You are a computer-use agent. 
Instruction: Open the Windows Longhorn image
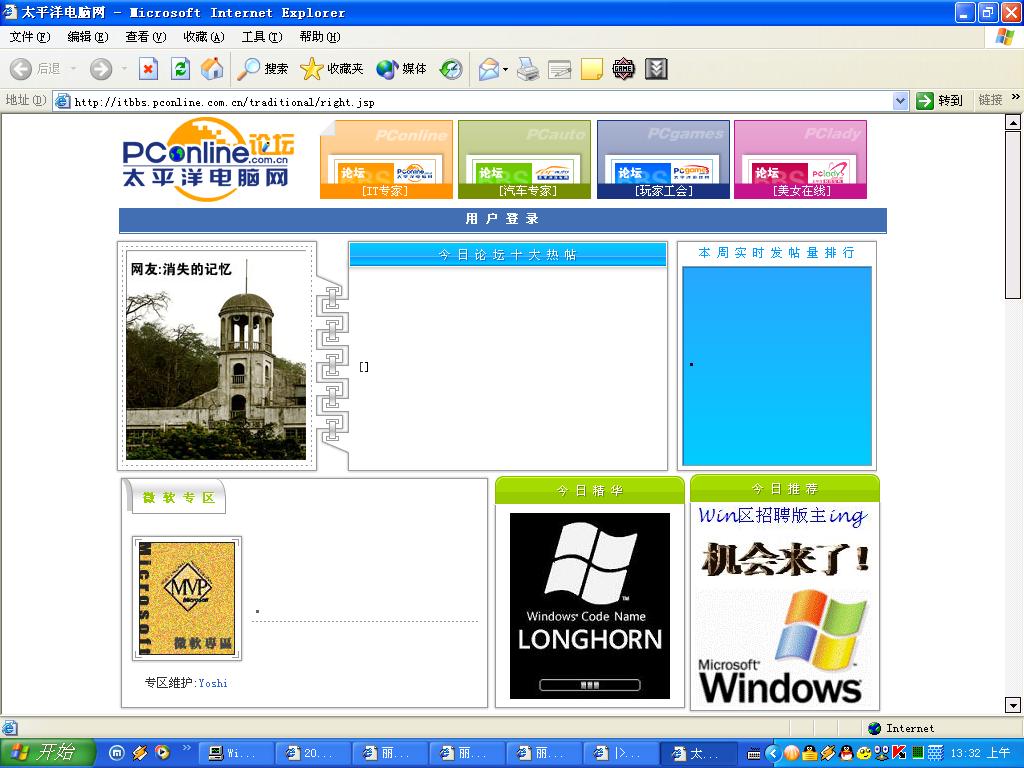(x=590, y=605)
